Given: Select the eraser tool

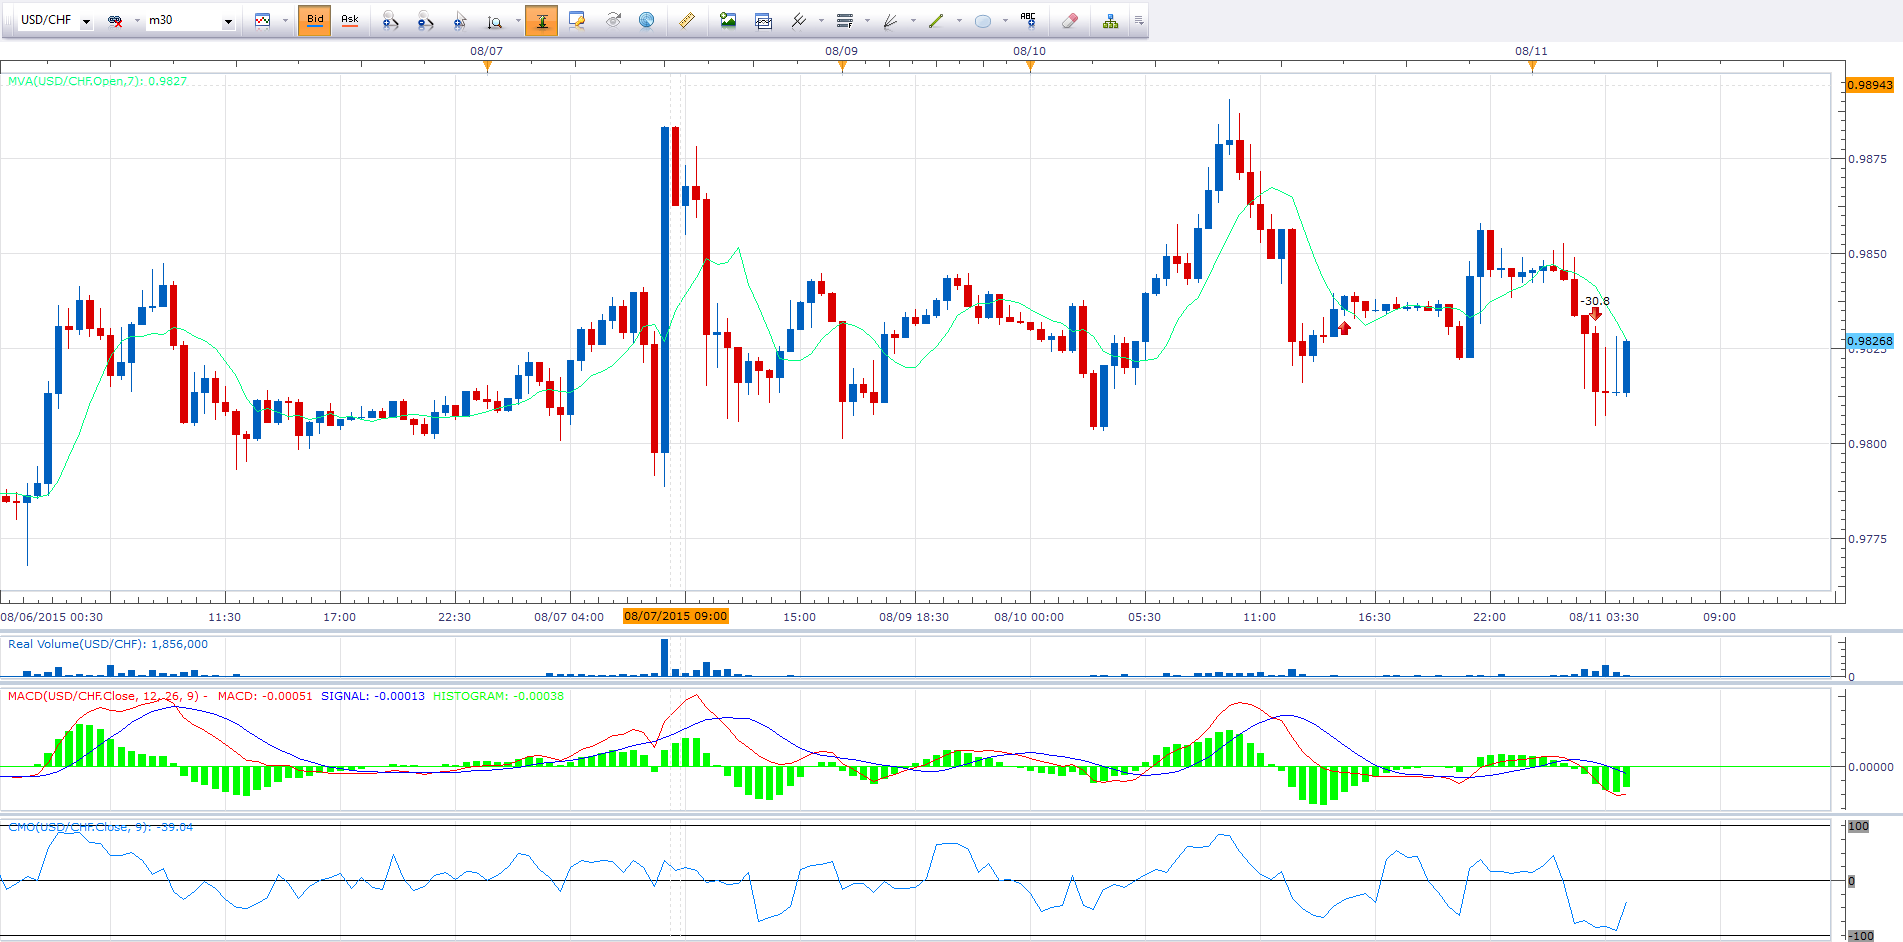Looking at the screenshot, I should click(1069, 20).
